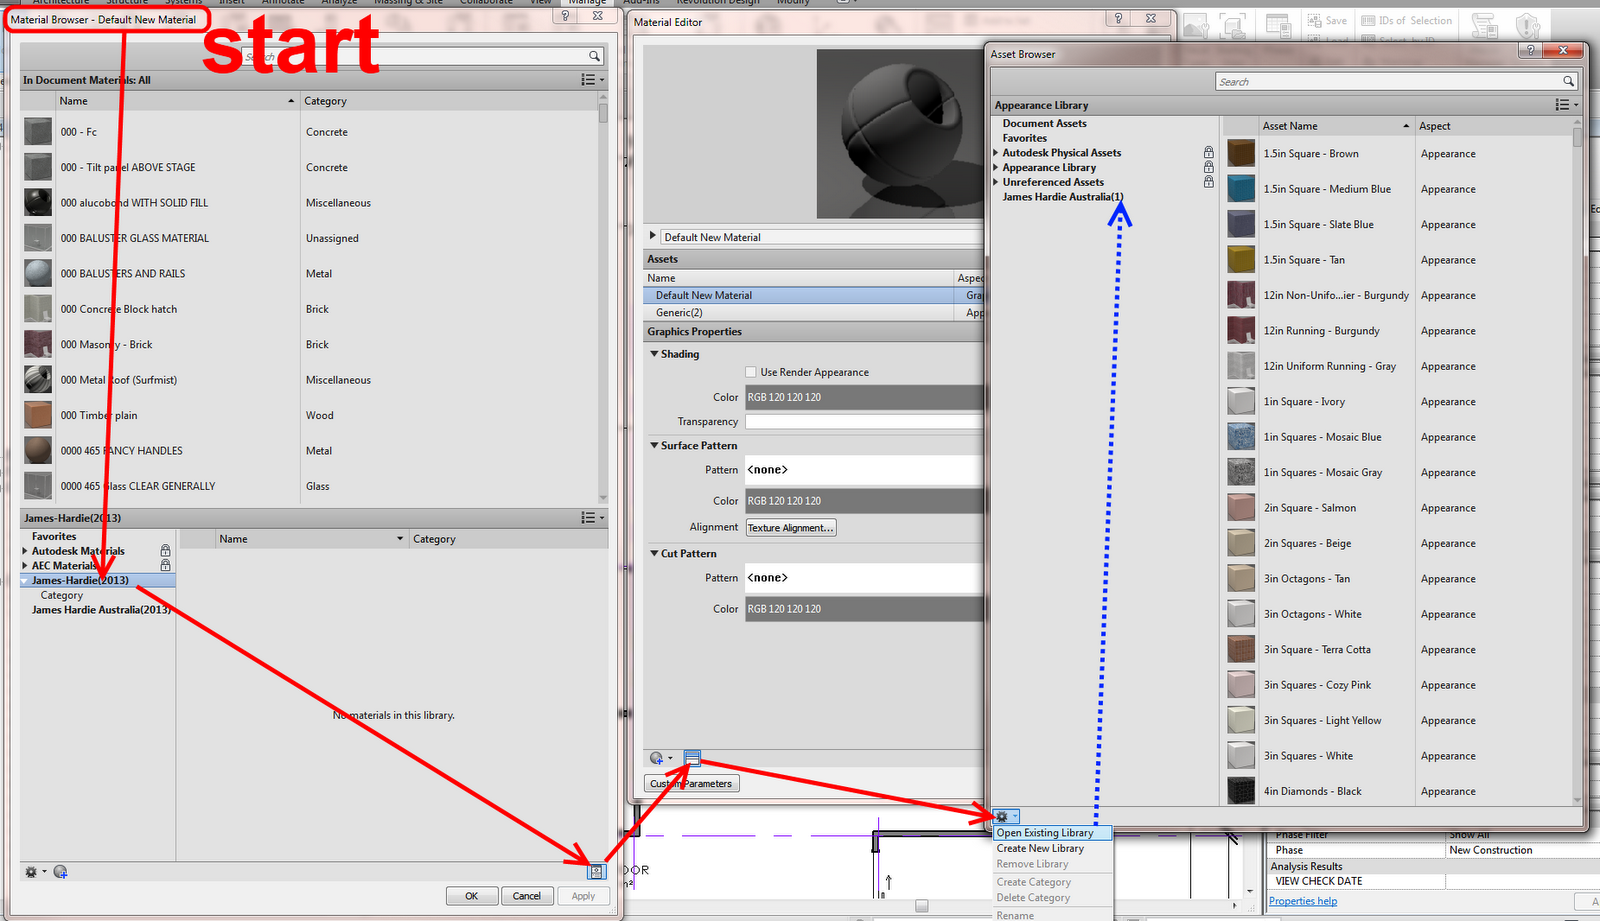Click the search magnifier icon in Material Browser
The width and height of the screenshot is (1600, 921).
tap(594, 56)
